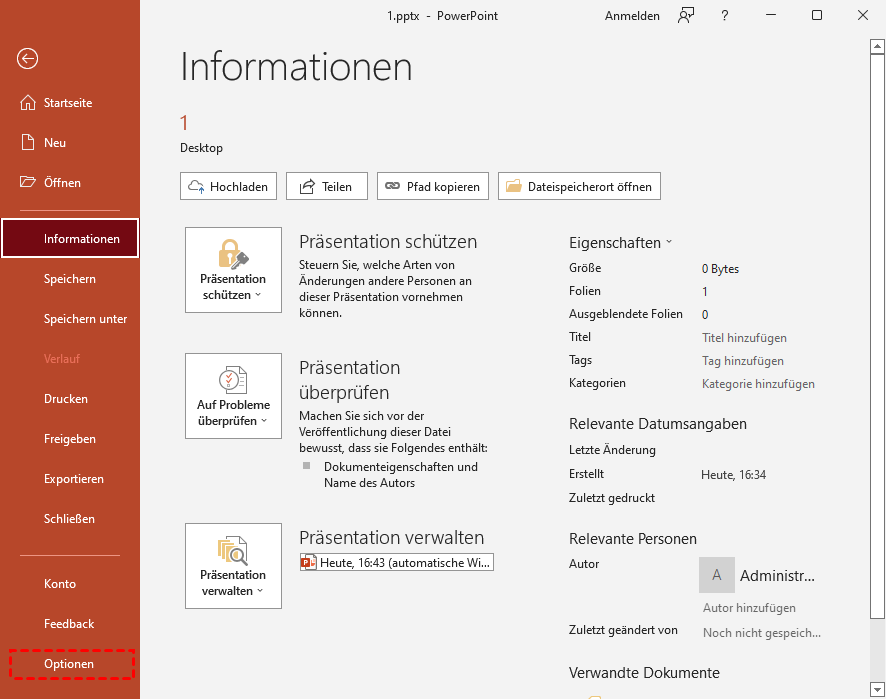Click Titel hinzufügen field
The height and width of the screenshot is (699, 886).
point(744,337)
